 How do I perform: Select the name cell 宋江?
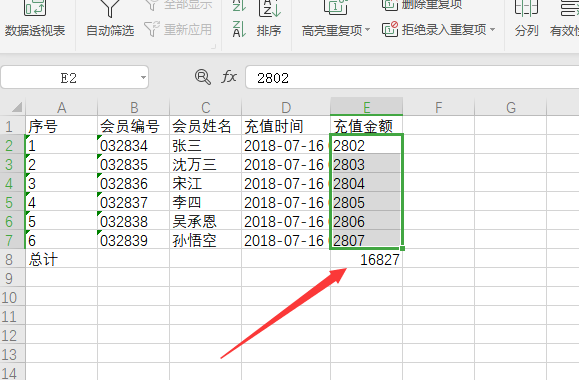tap(205, 183)
